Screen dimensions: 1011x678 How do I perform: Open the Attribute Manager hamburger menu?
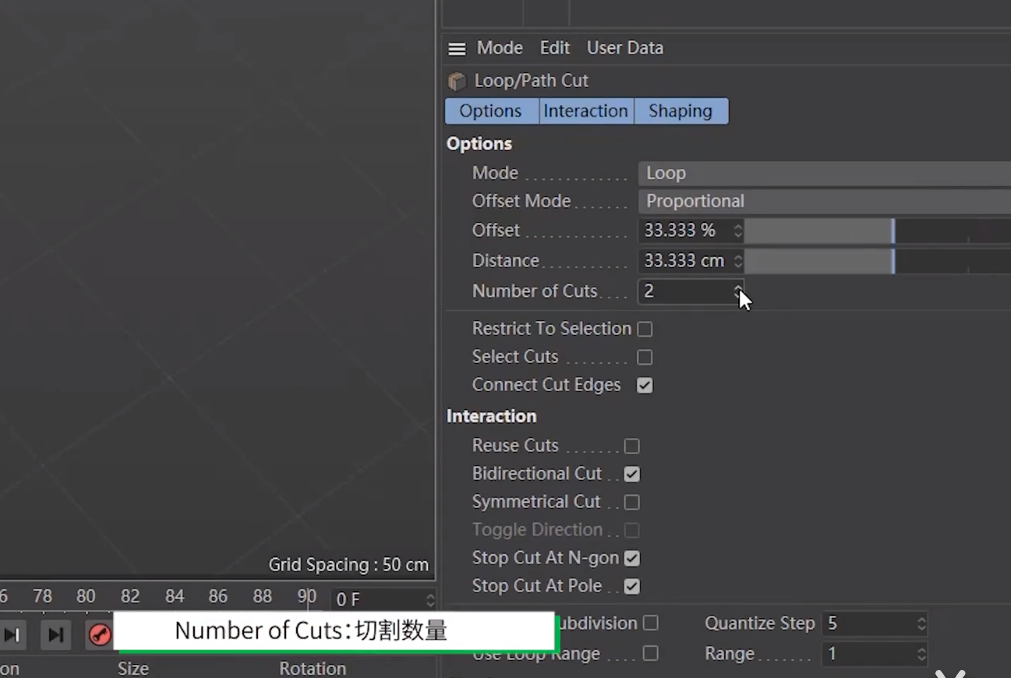[x=456, y=48]
